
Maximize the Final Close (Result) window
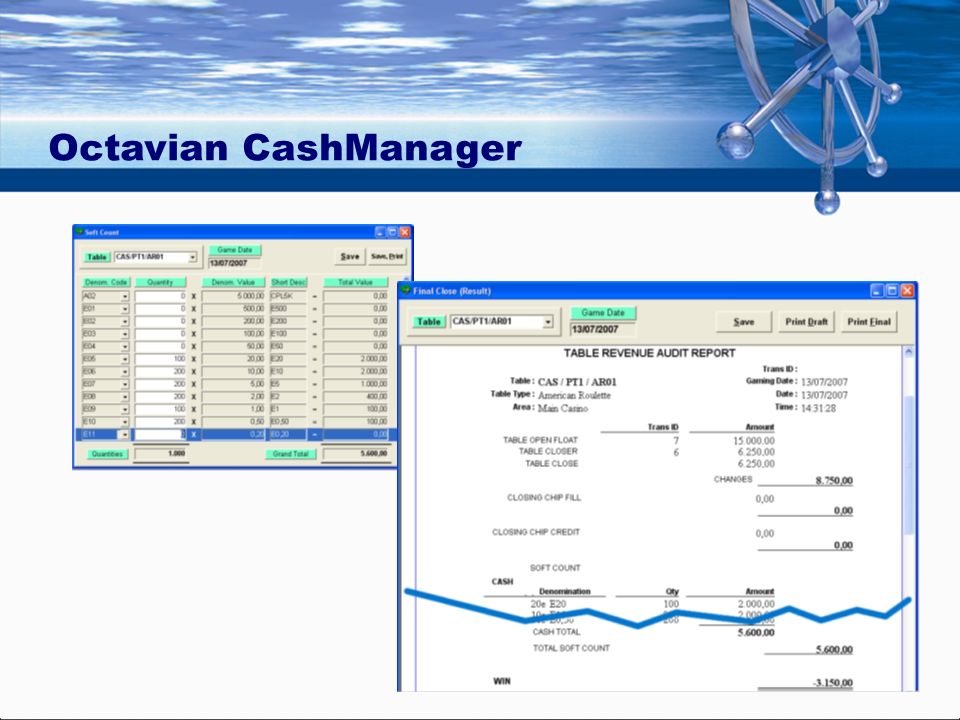pos(892,291)
